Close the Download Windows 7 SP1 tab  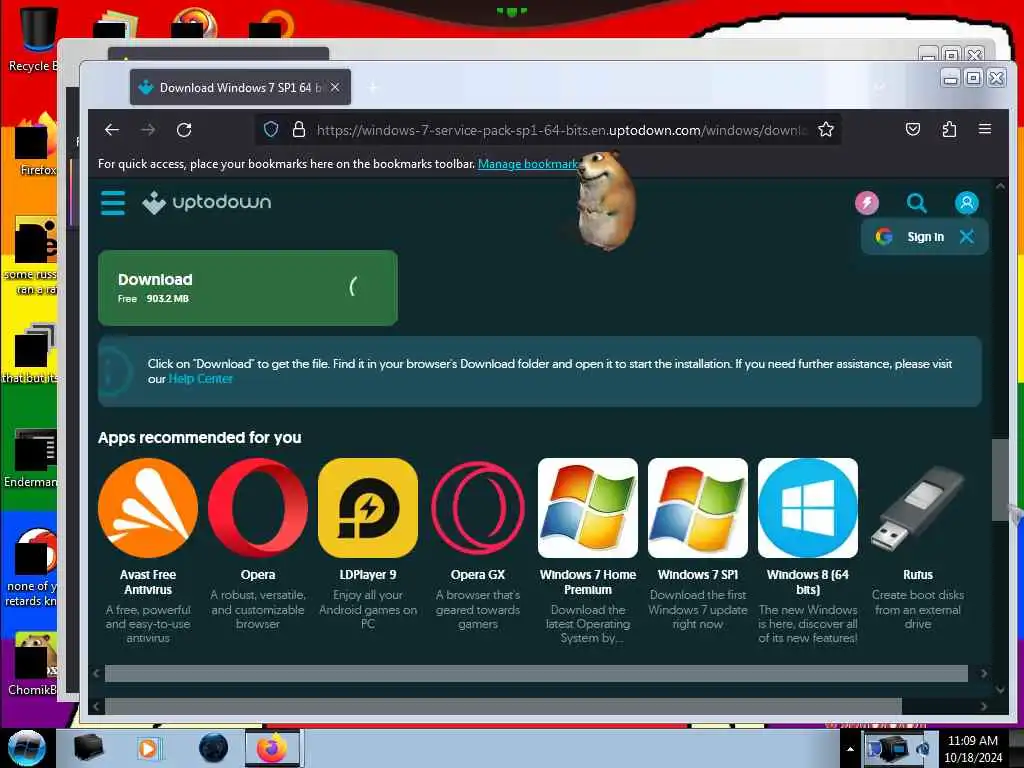coord(335,87)
